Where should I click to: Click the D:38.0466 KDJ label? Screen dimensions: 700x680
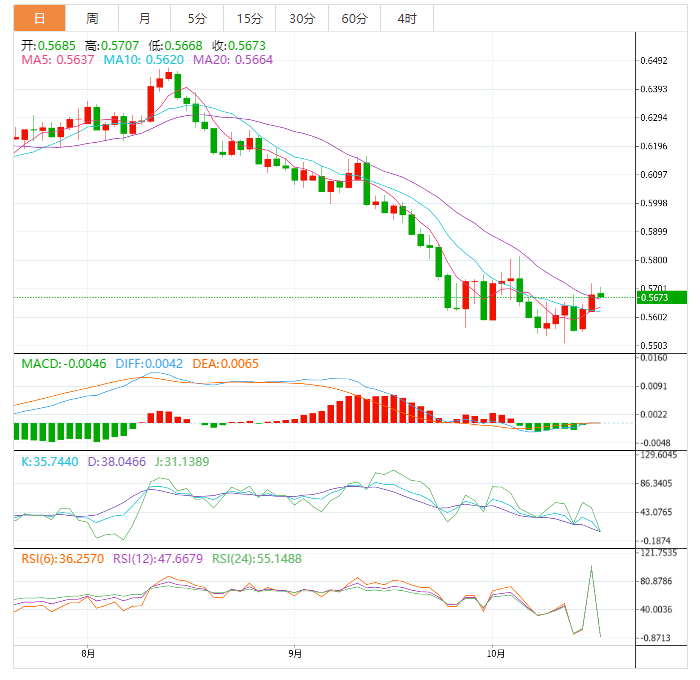pos(117,461)
